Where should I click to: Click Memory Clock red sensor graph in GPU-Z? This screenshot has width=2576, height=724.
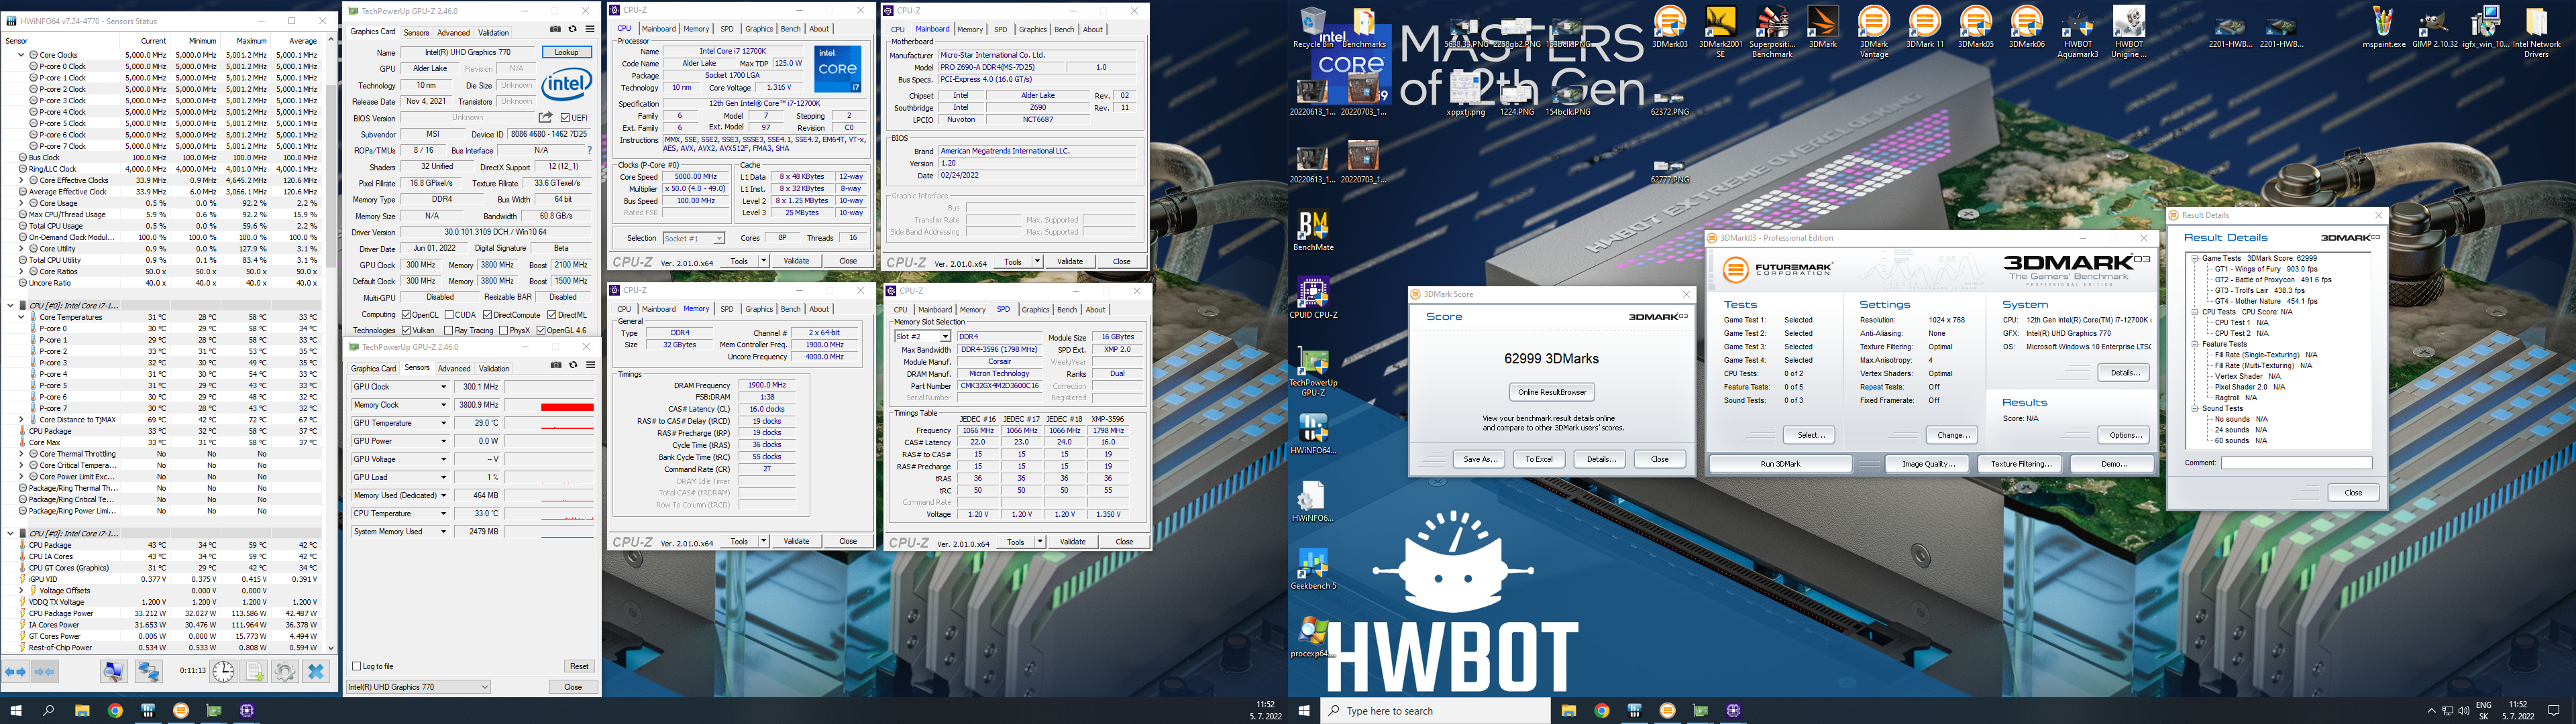pos(549,405)
